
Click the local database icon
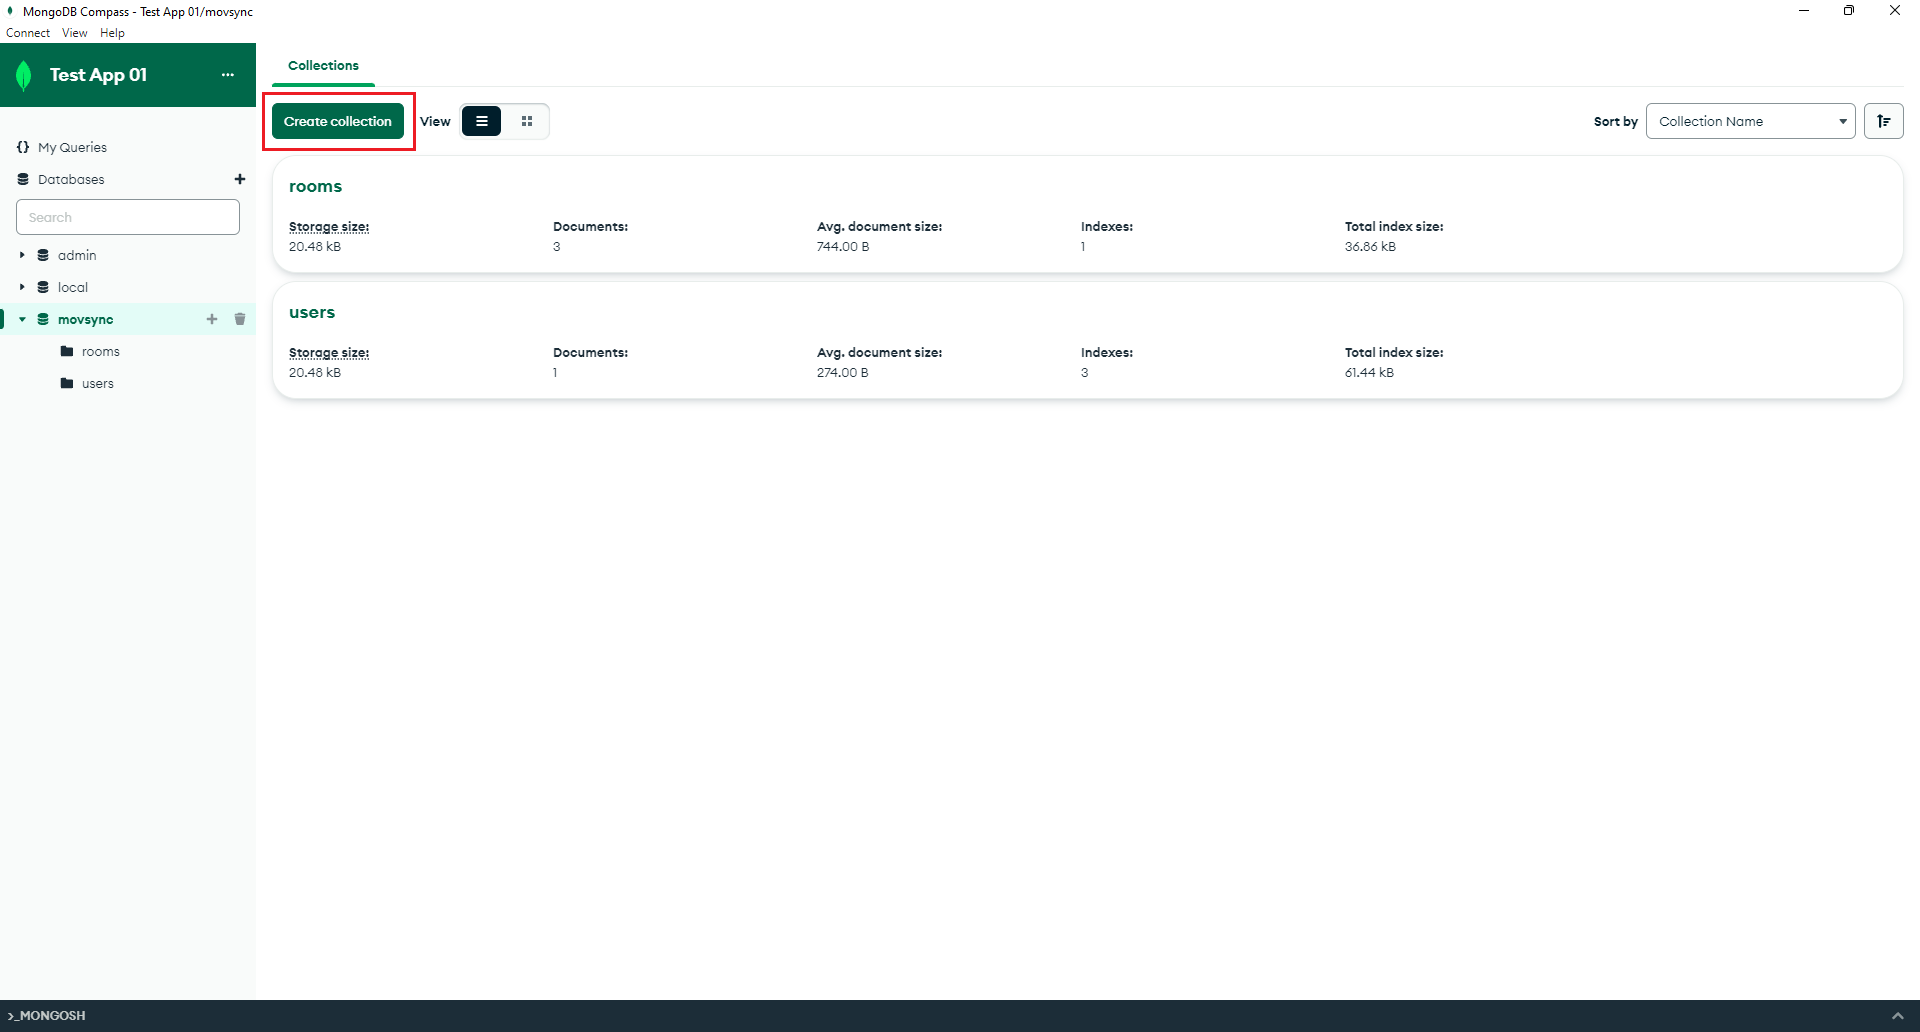(x=43, y=287)
